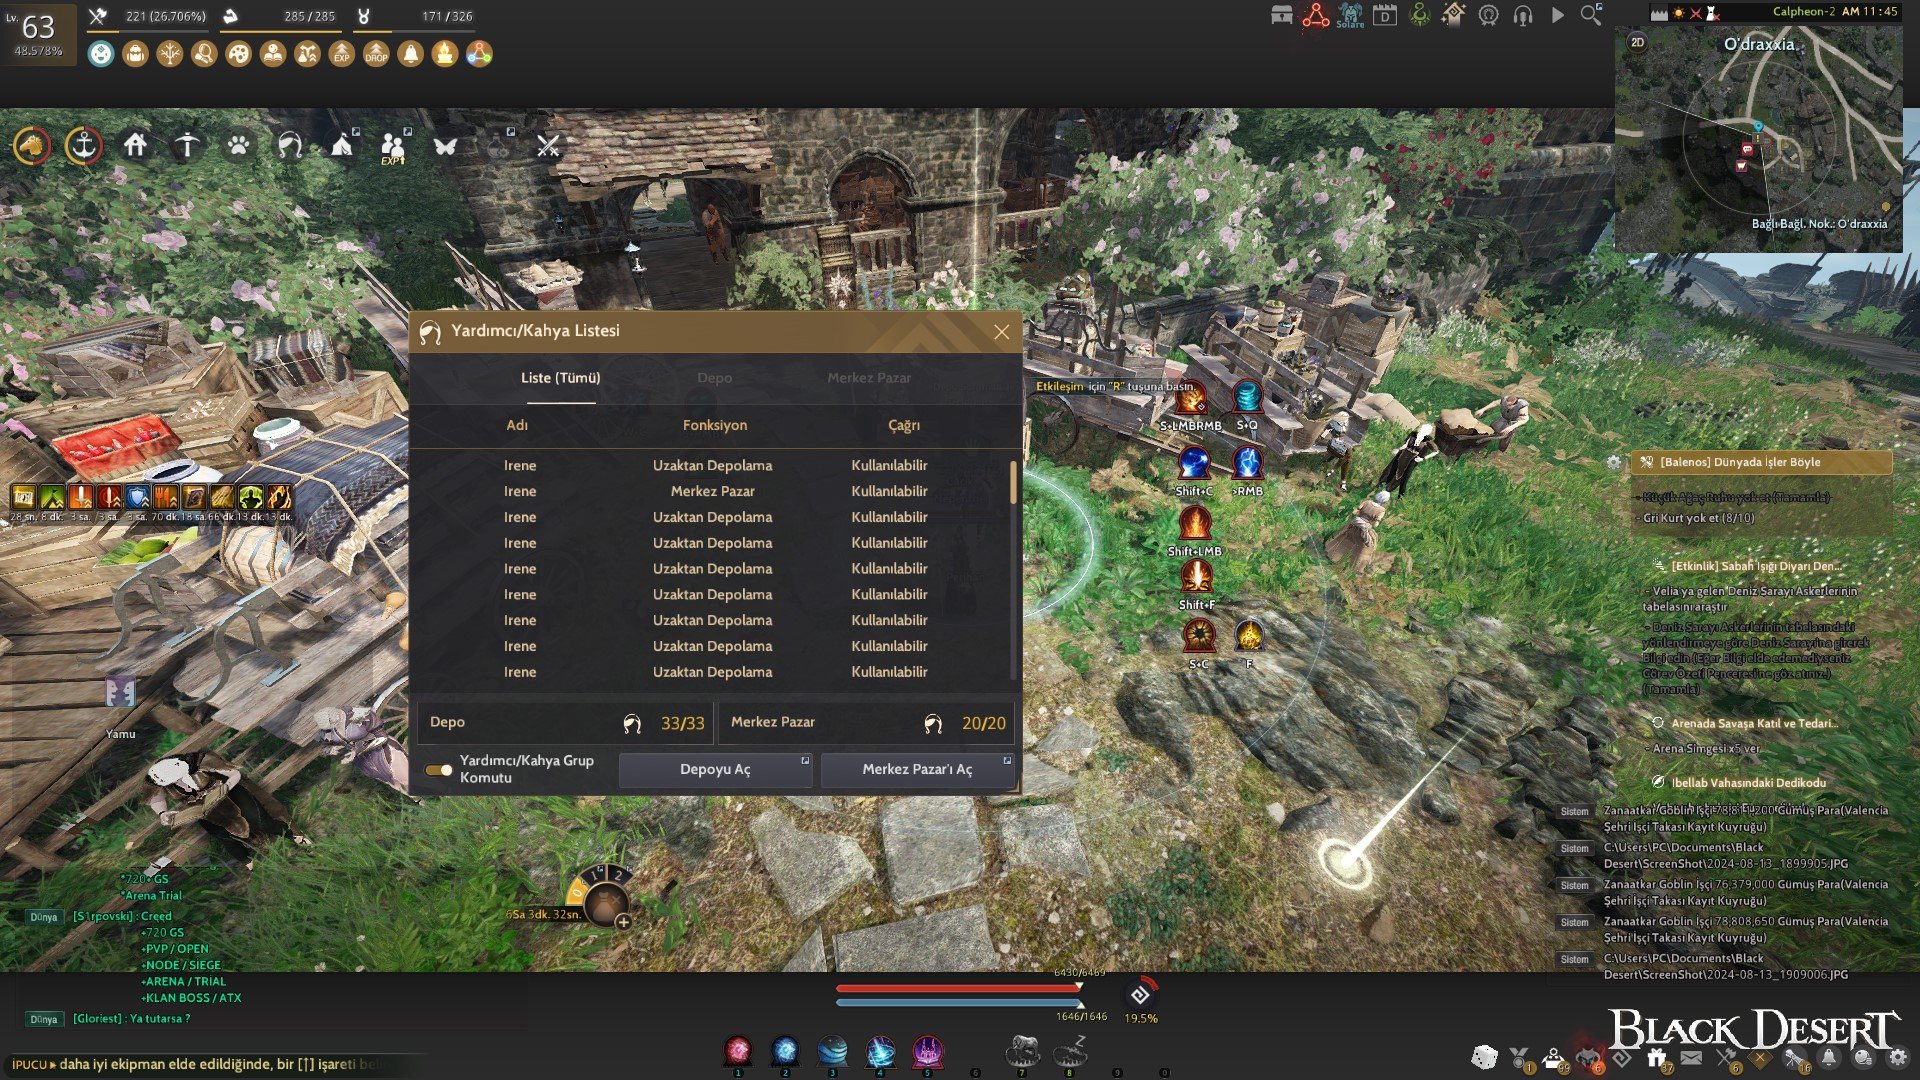
Task: Click the EXP boost buff icon
Action: (342, 54)
